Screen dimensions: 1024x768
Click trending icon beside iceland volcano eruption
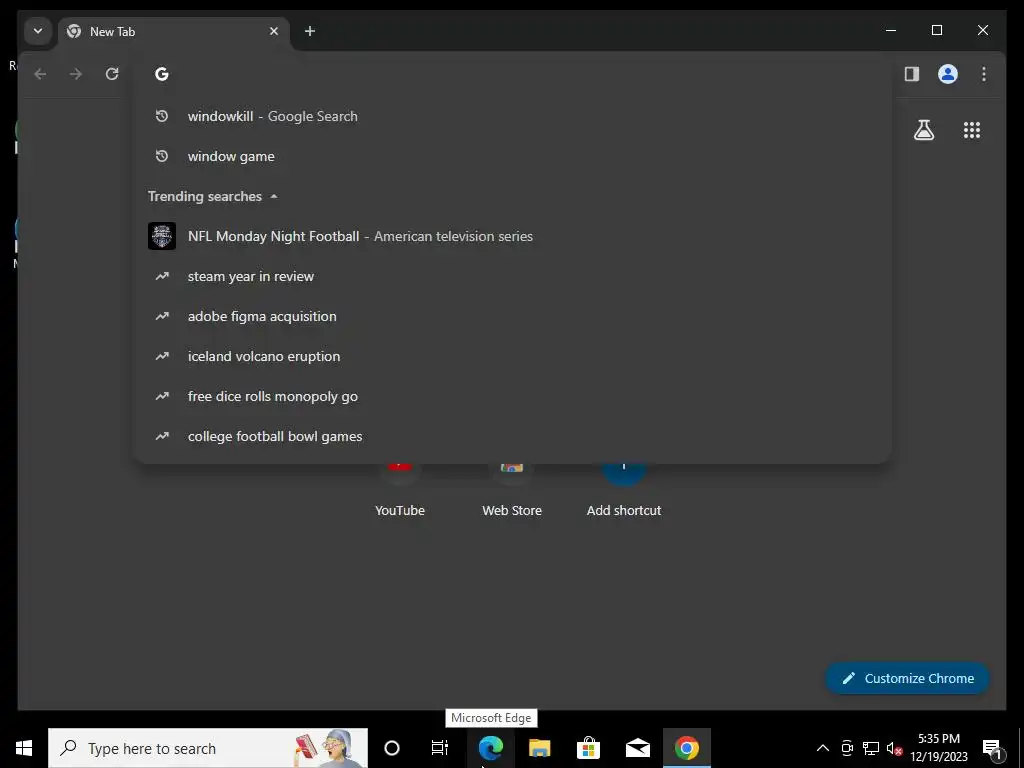pos(162,356)
